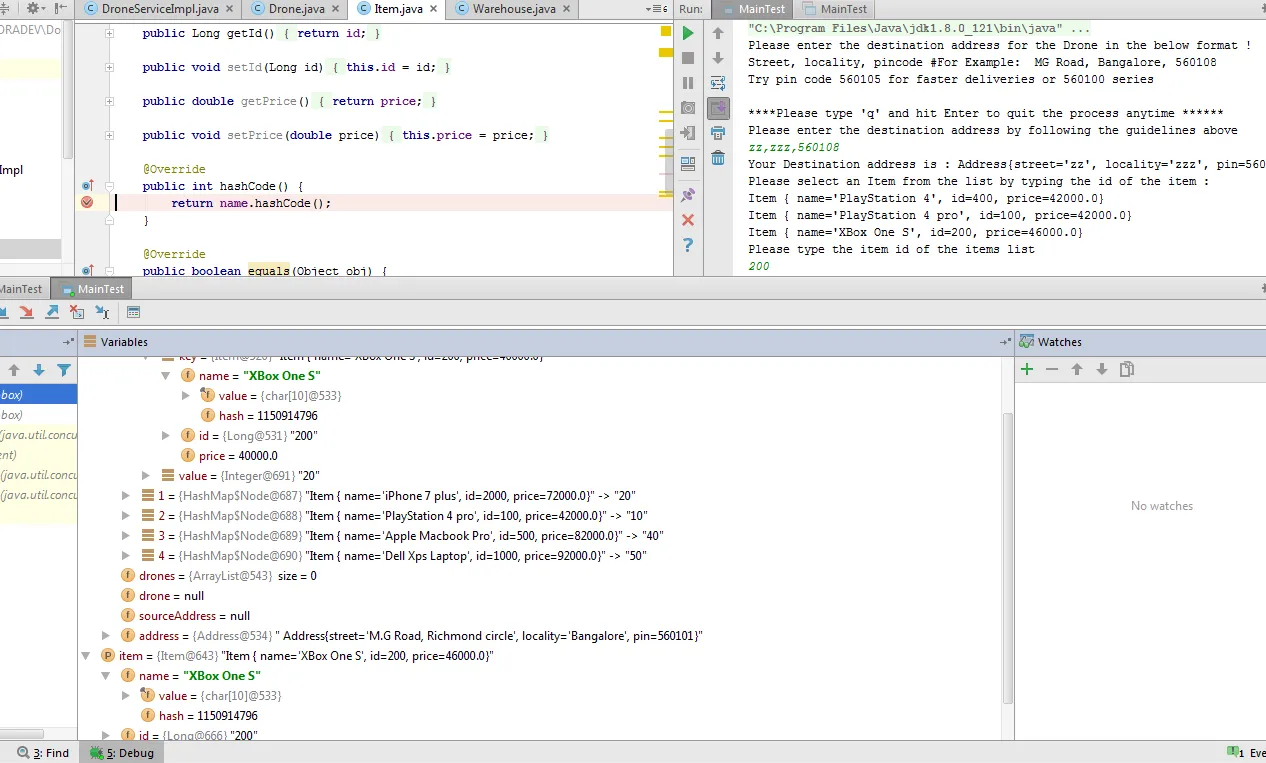
Task: Collapse the item = {Item@643} variable
Action: [x=86, y=656]
